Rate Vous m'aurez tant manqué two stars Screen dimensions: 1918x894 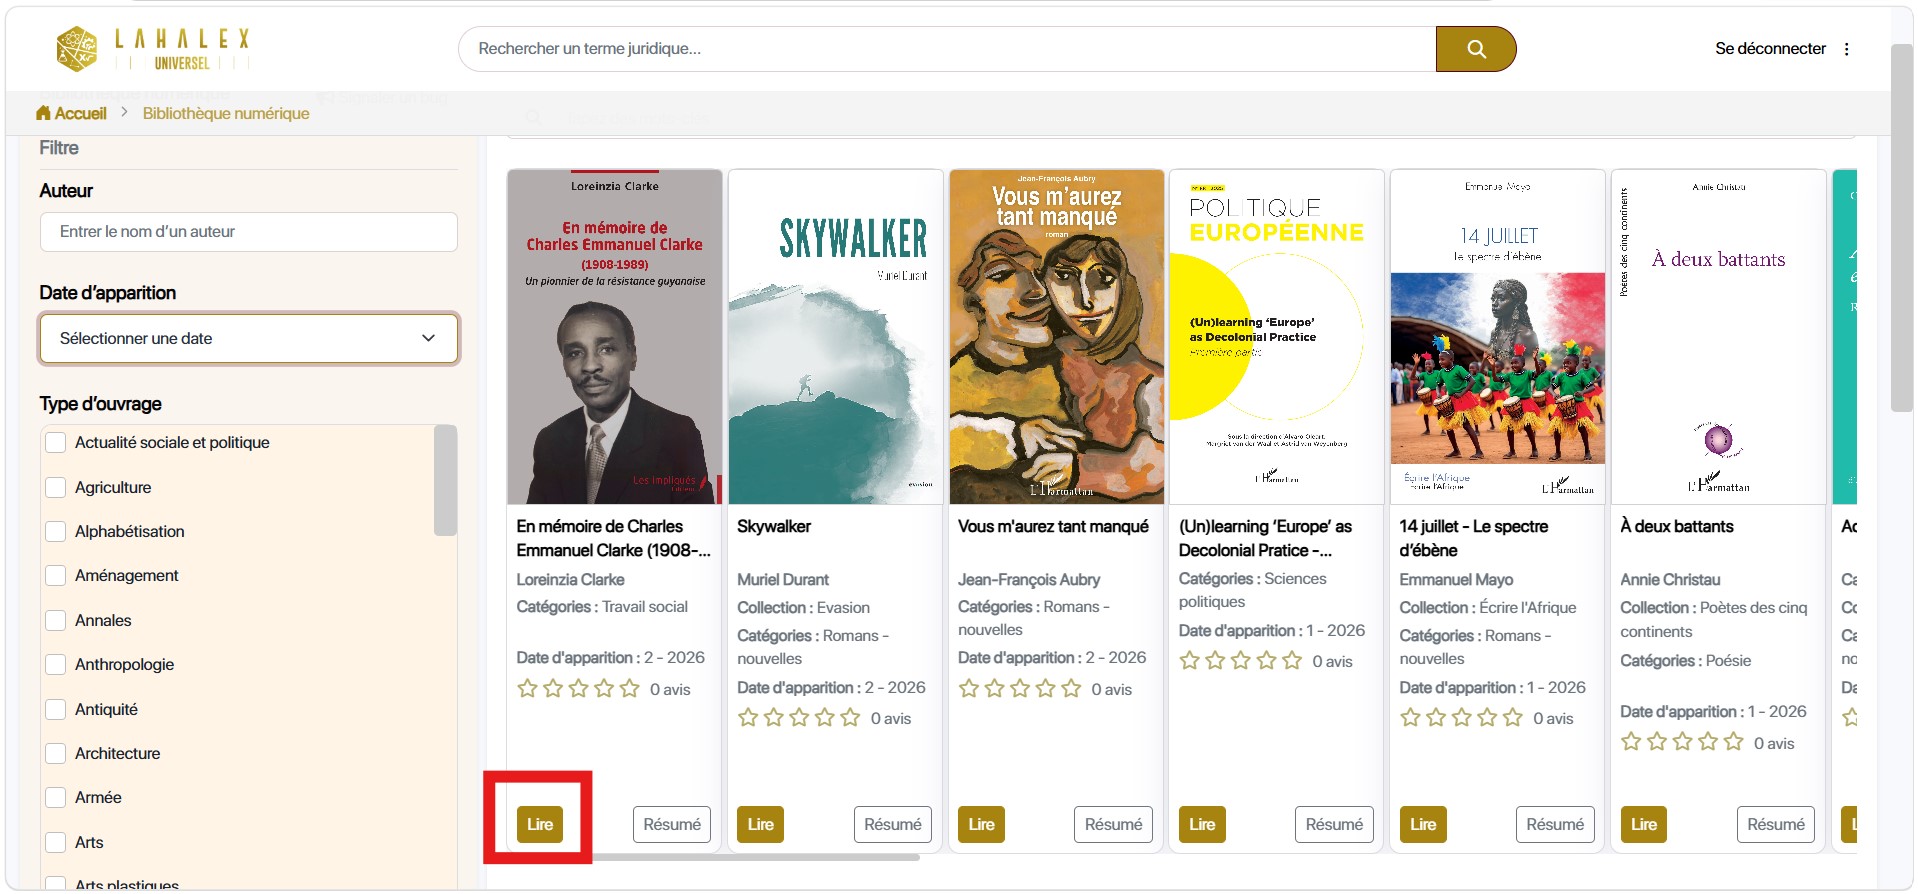(x=994, y=688)
